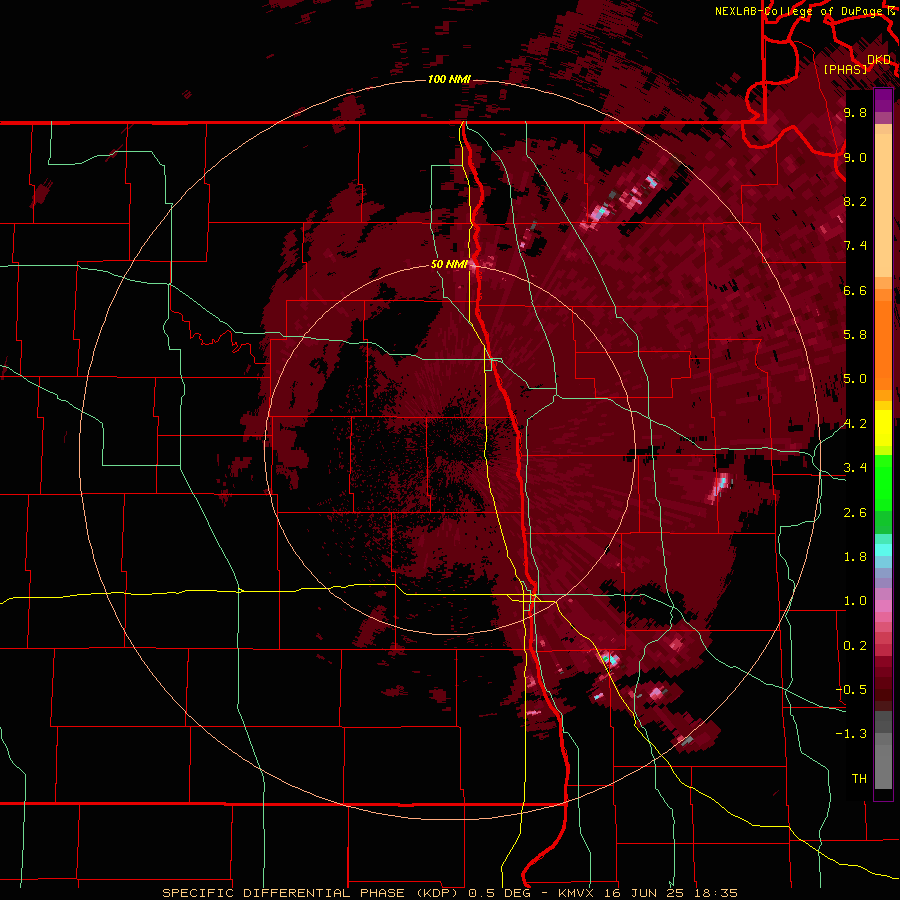
Task: Click the -1.3 scale label
Action: click(851, 734)
